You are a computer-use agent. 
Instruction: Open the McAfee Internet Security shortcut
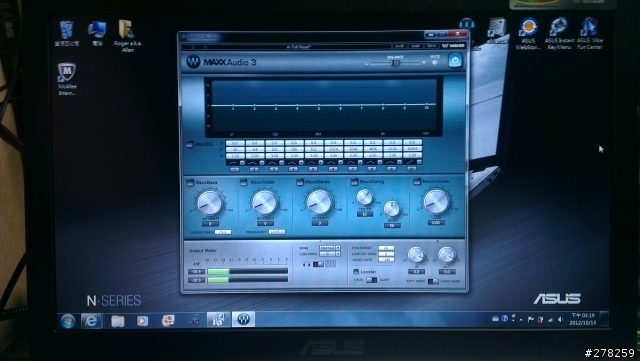[x=67, y=79]
